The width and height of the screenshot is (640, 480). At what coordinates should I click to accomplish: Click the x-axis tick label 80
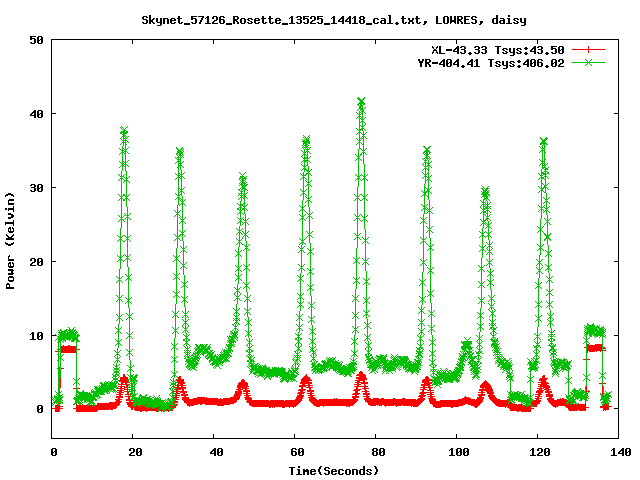click(x=378, y=452)
